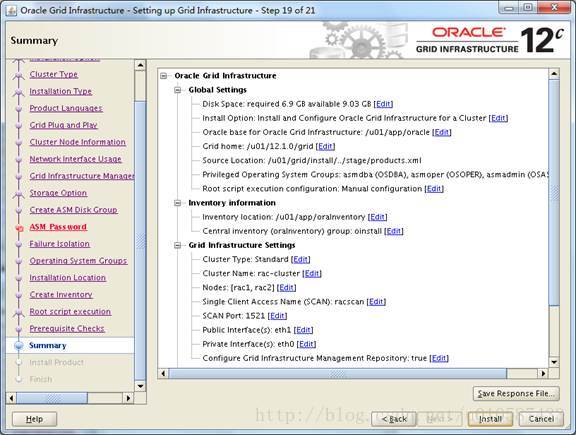Edit the Public Interface eth1
Viewport: 576px width, 435px height.
tap(303, 330)
